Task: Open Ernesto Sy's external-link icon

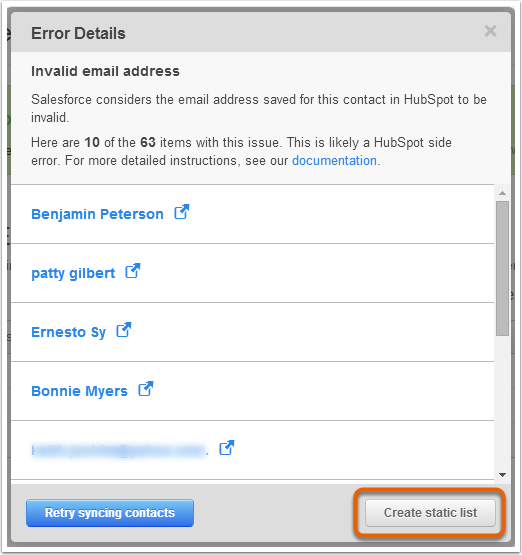Action: [124, 330]
